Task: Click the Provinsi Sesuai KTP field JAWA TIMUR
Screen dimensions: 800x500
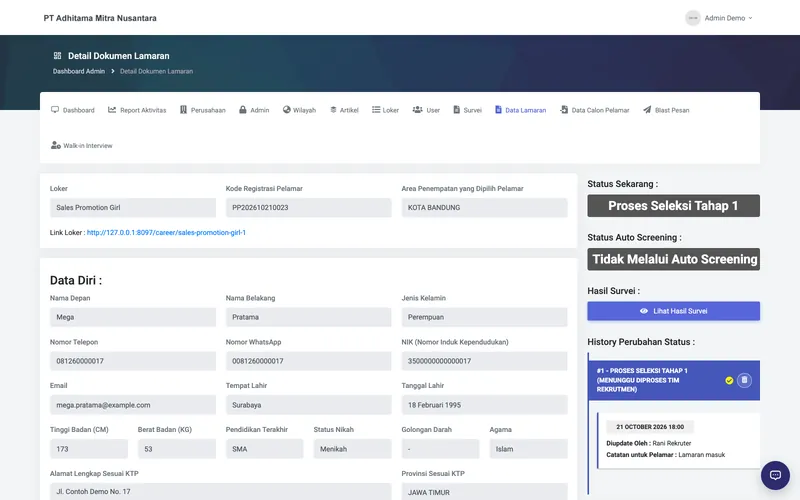Action: tap(484, 491)
